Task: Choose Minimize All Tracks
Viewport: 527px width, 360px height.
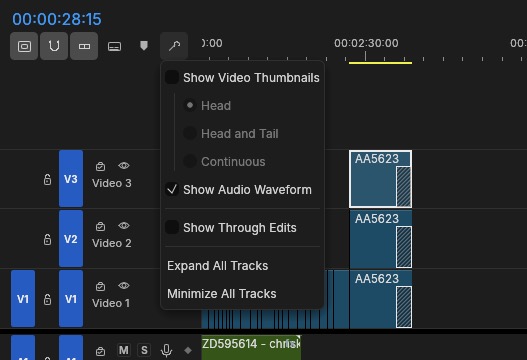Action: point(221,293)
